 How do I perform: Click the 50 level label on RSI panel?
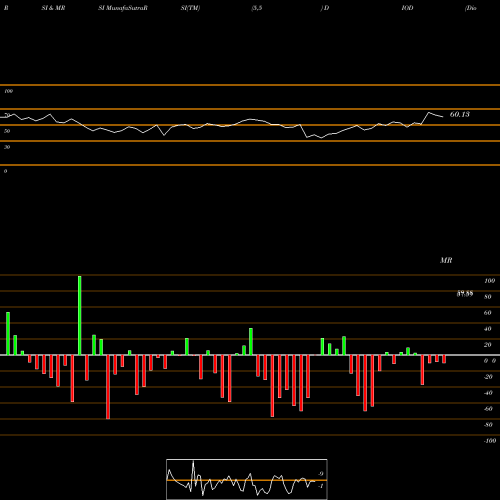[x=7, y=131]
